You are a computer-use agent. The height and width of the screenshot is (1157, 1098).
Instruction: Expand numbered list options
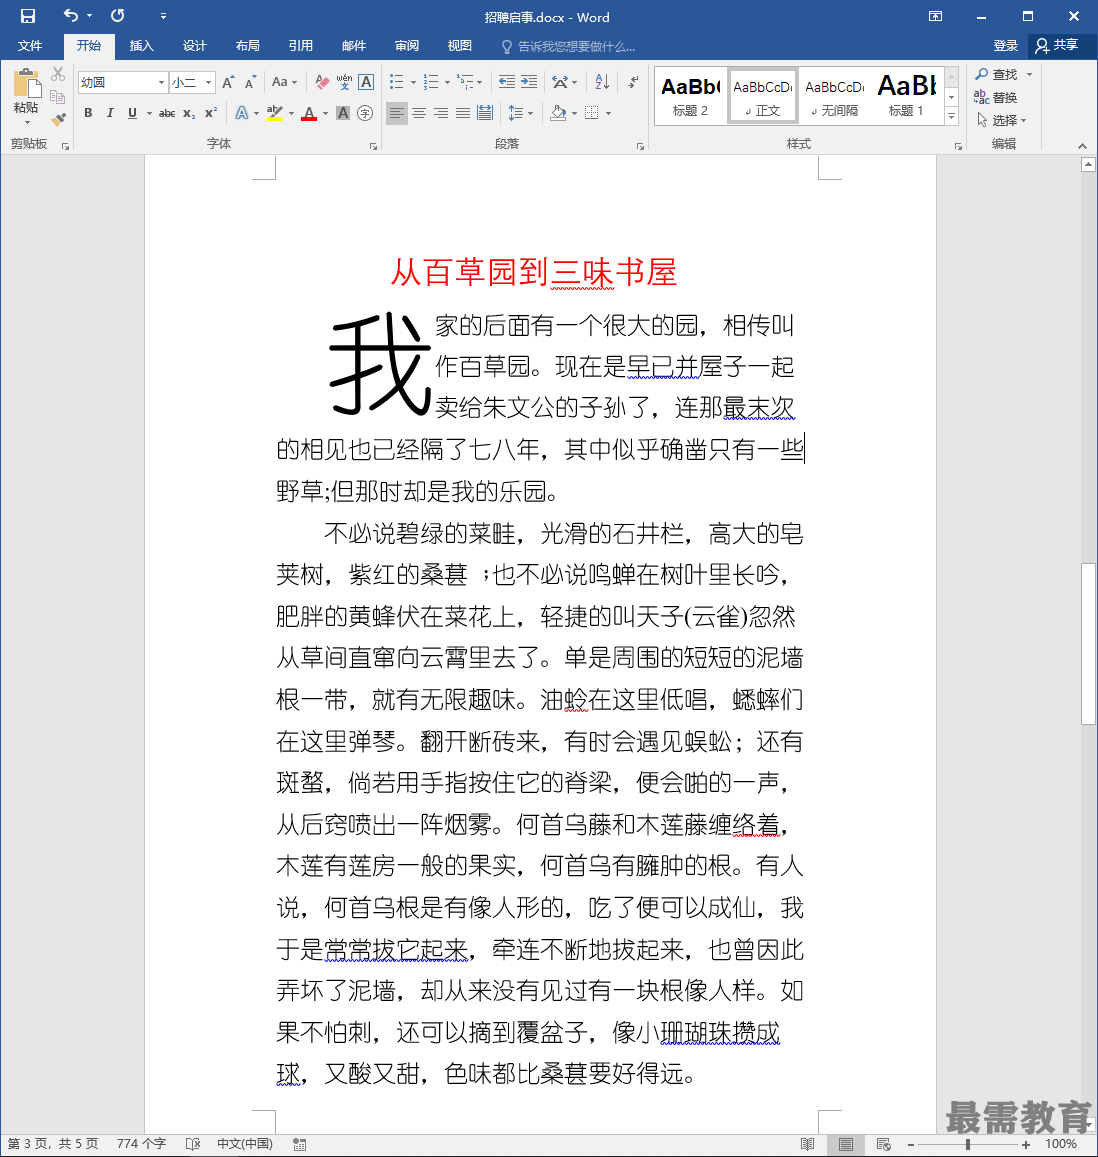coord(447,83)
